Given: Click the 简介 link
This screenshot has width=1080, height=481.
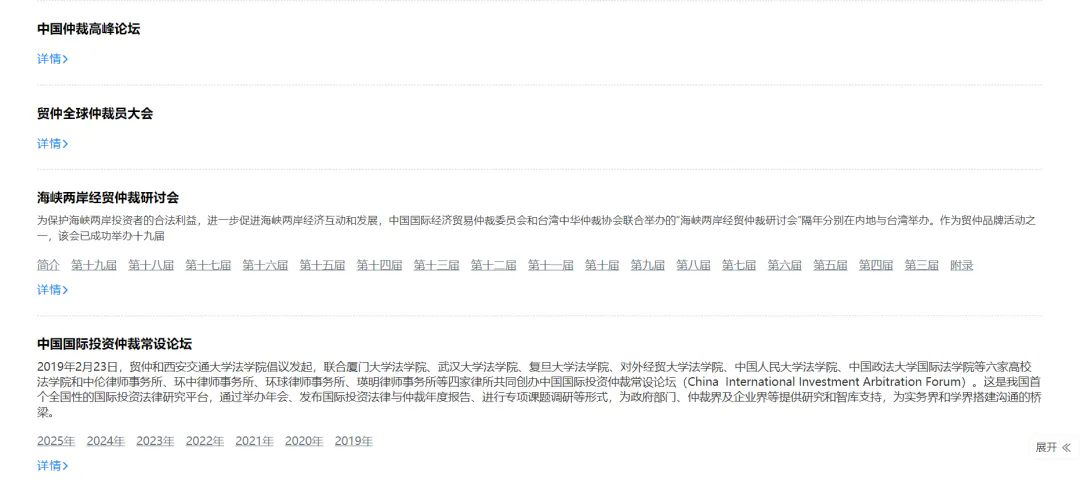Looking at the screenshot, I should pyautogui.click(x=48, y=265).
